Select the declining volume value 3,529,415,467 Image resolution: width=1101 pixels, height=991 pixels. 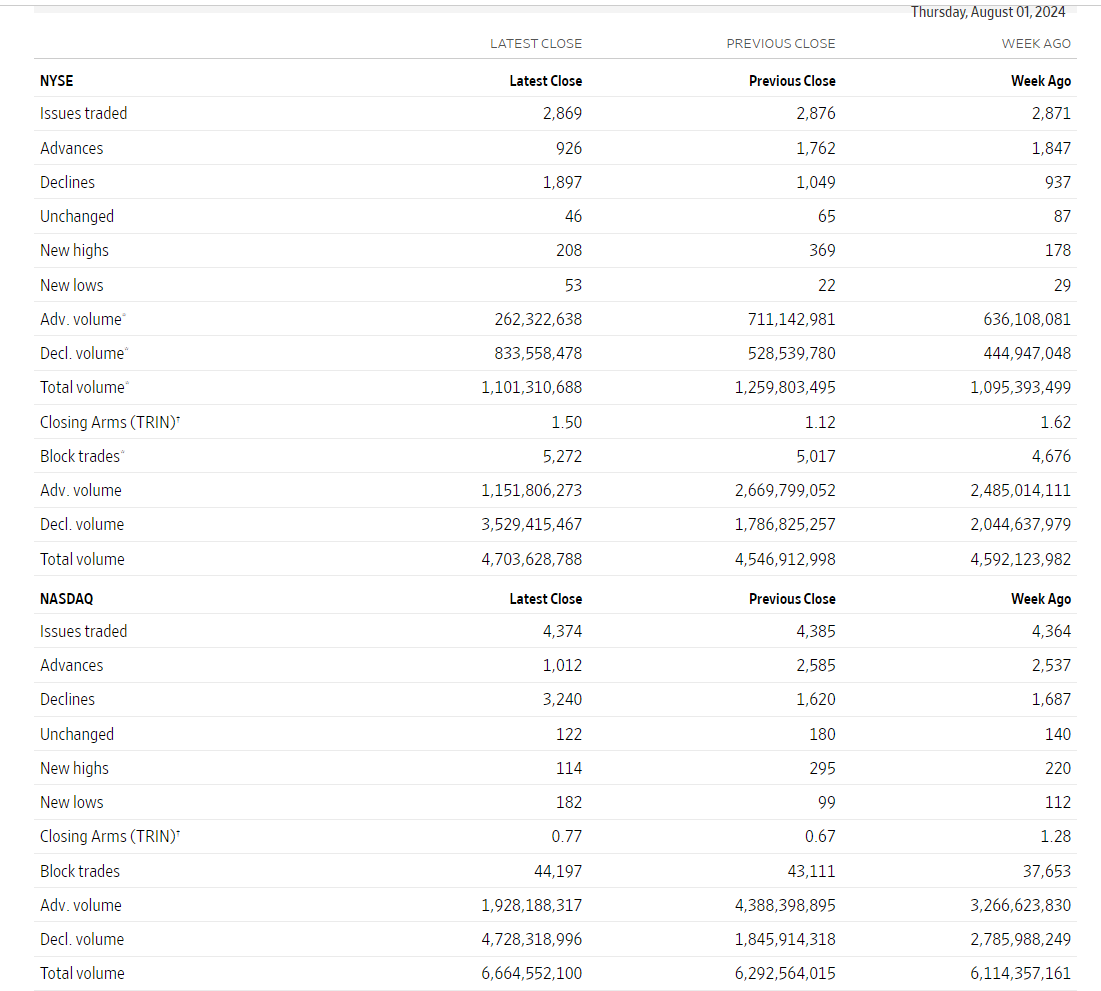(532, 525)
